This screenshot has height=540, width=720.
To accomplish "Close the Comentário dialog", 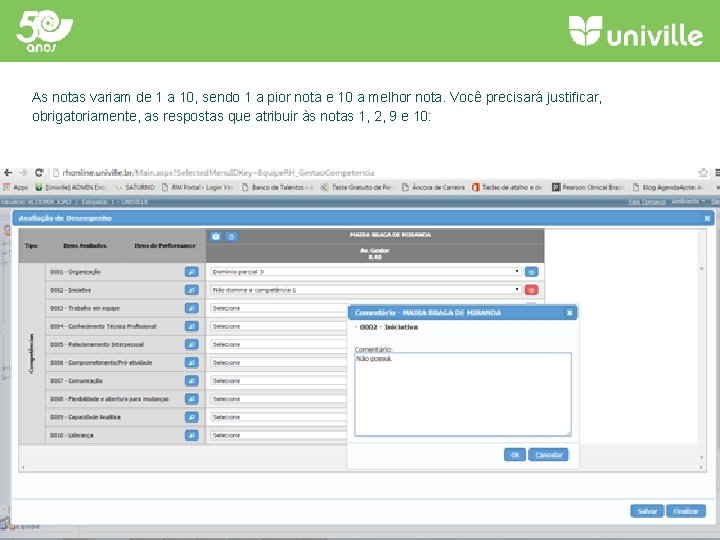I will click(x=569, y=313).
